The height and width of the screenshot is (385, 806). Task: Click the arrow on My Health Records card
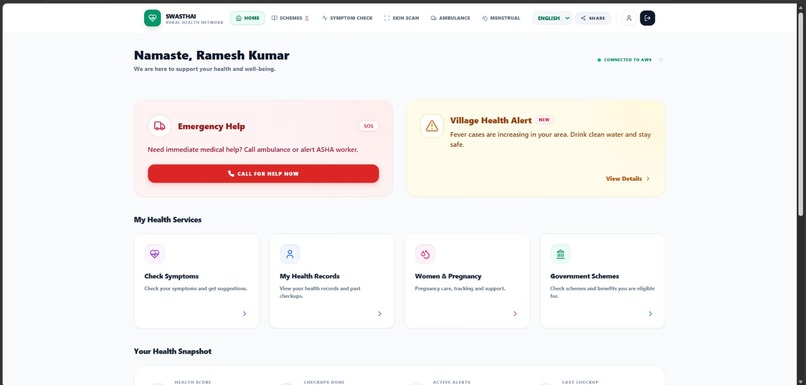[379, 314]
